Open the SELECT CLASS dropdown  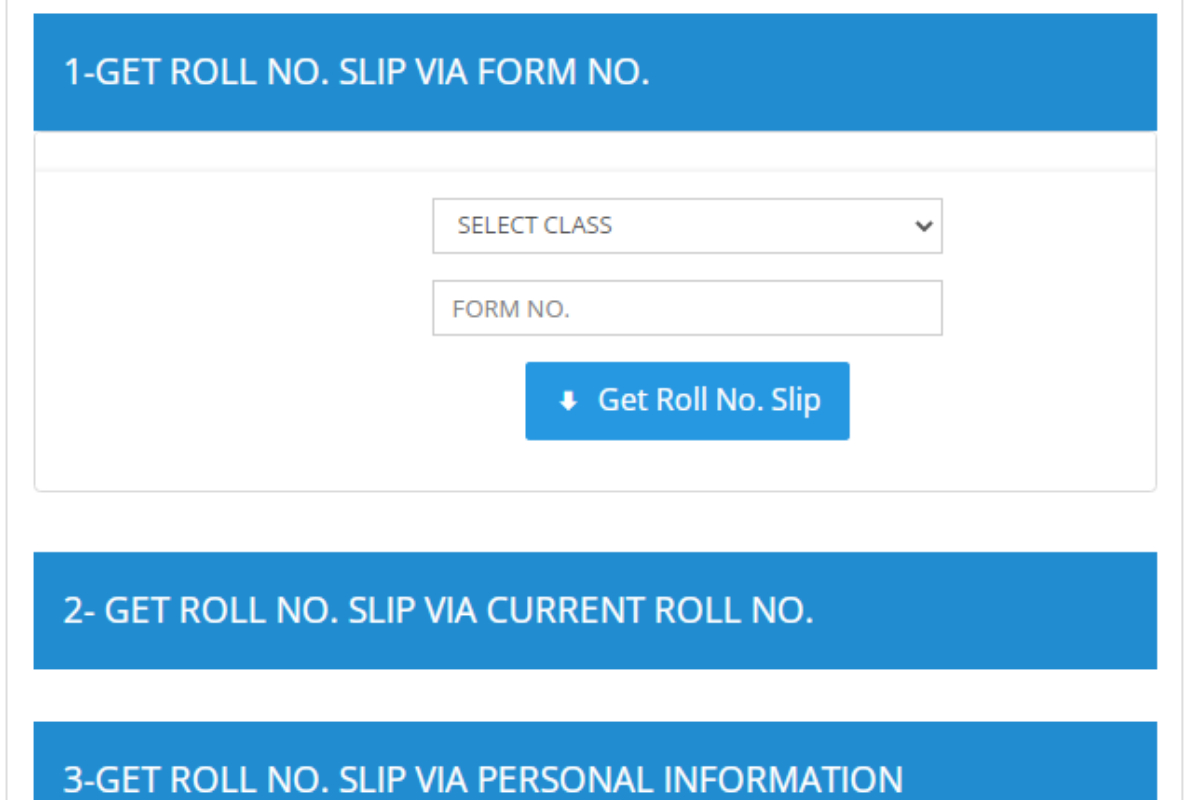pyautogui.click(x=687, y=226)
